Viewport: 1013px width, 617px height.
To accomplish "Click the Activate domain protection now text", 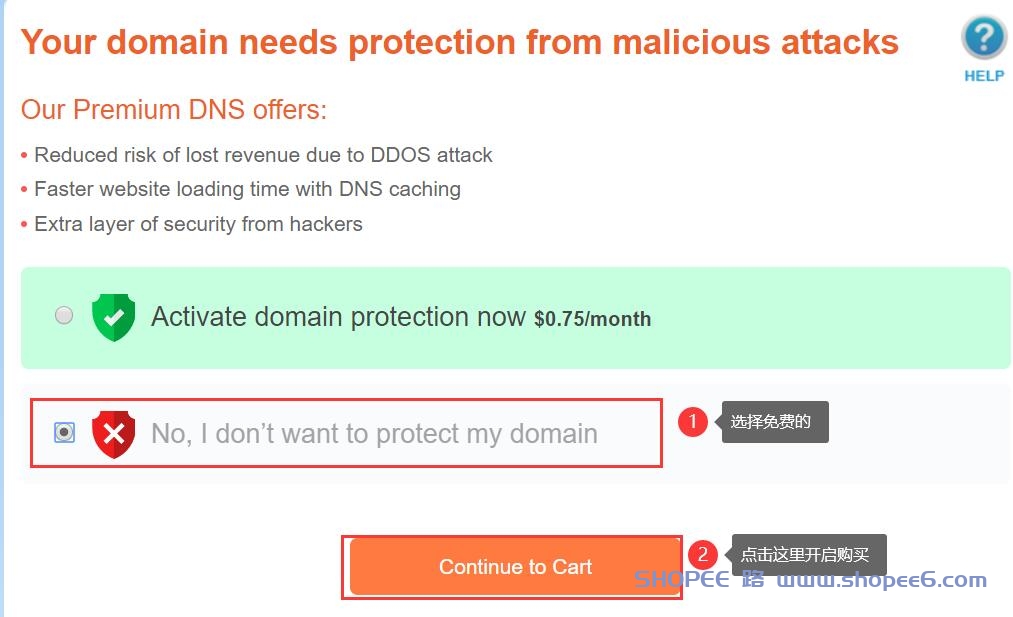I will (338, 317).
